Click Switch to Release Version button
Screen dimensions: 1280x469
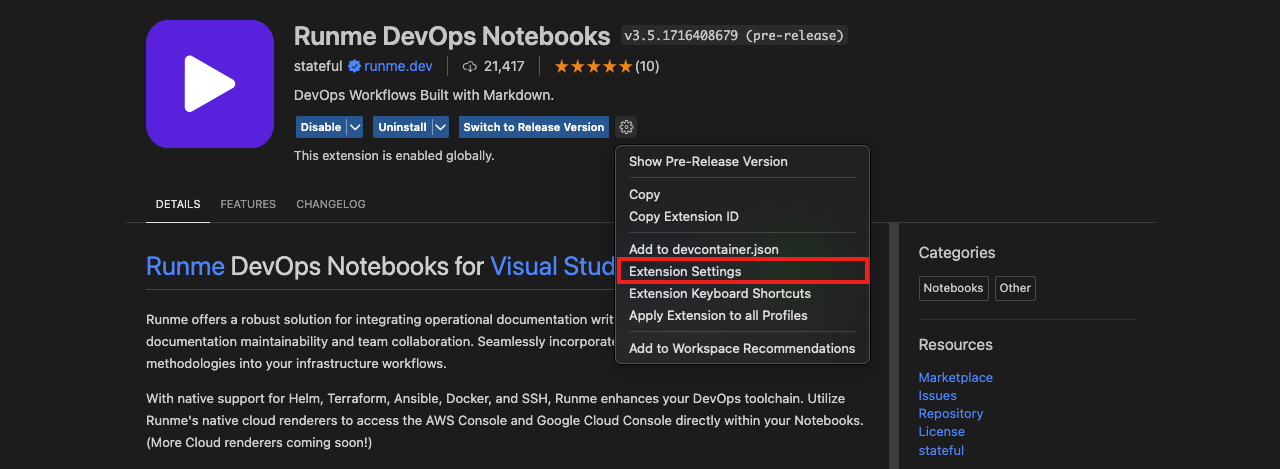point(533,127)
